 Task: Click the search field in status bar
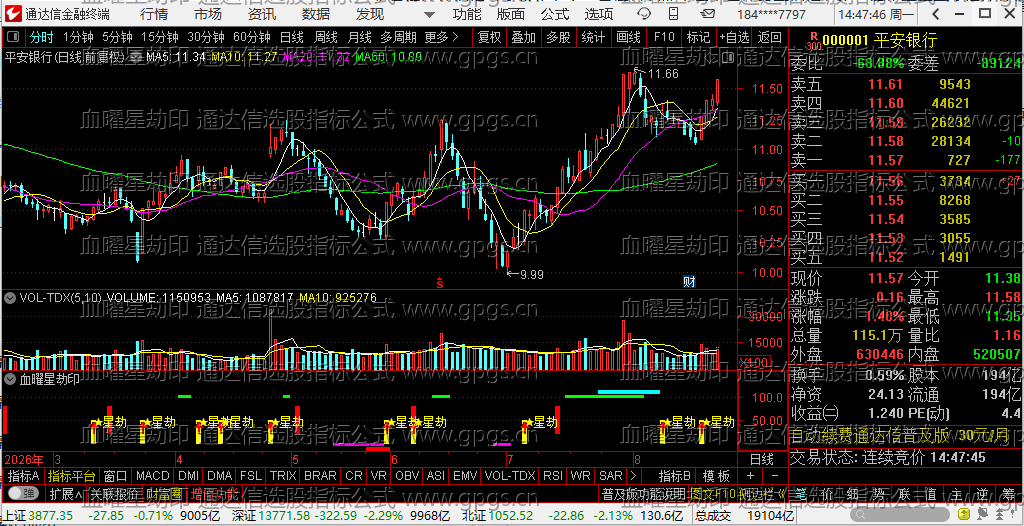click(x=900, y=514)
